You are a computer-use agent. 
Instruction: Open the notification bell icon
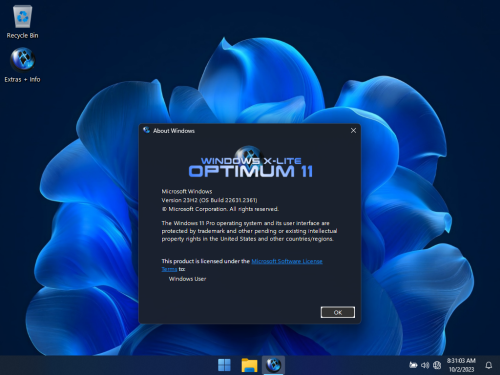(489, 365)
